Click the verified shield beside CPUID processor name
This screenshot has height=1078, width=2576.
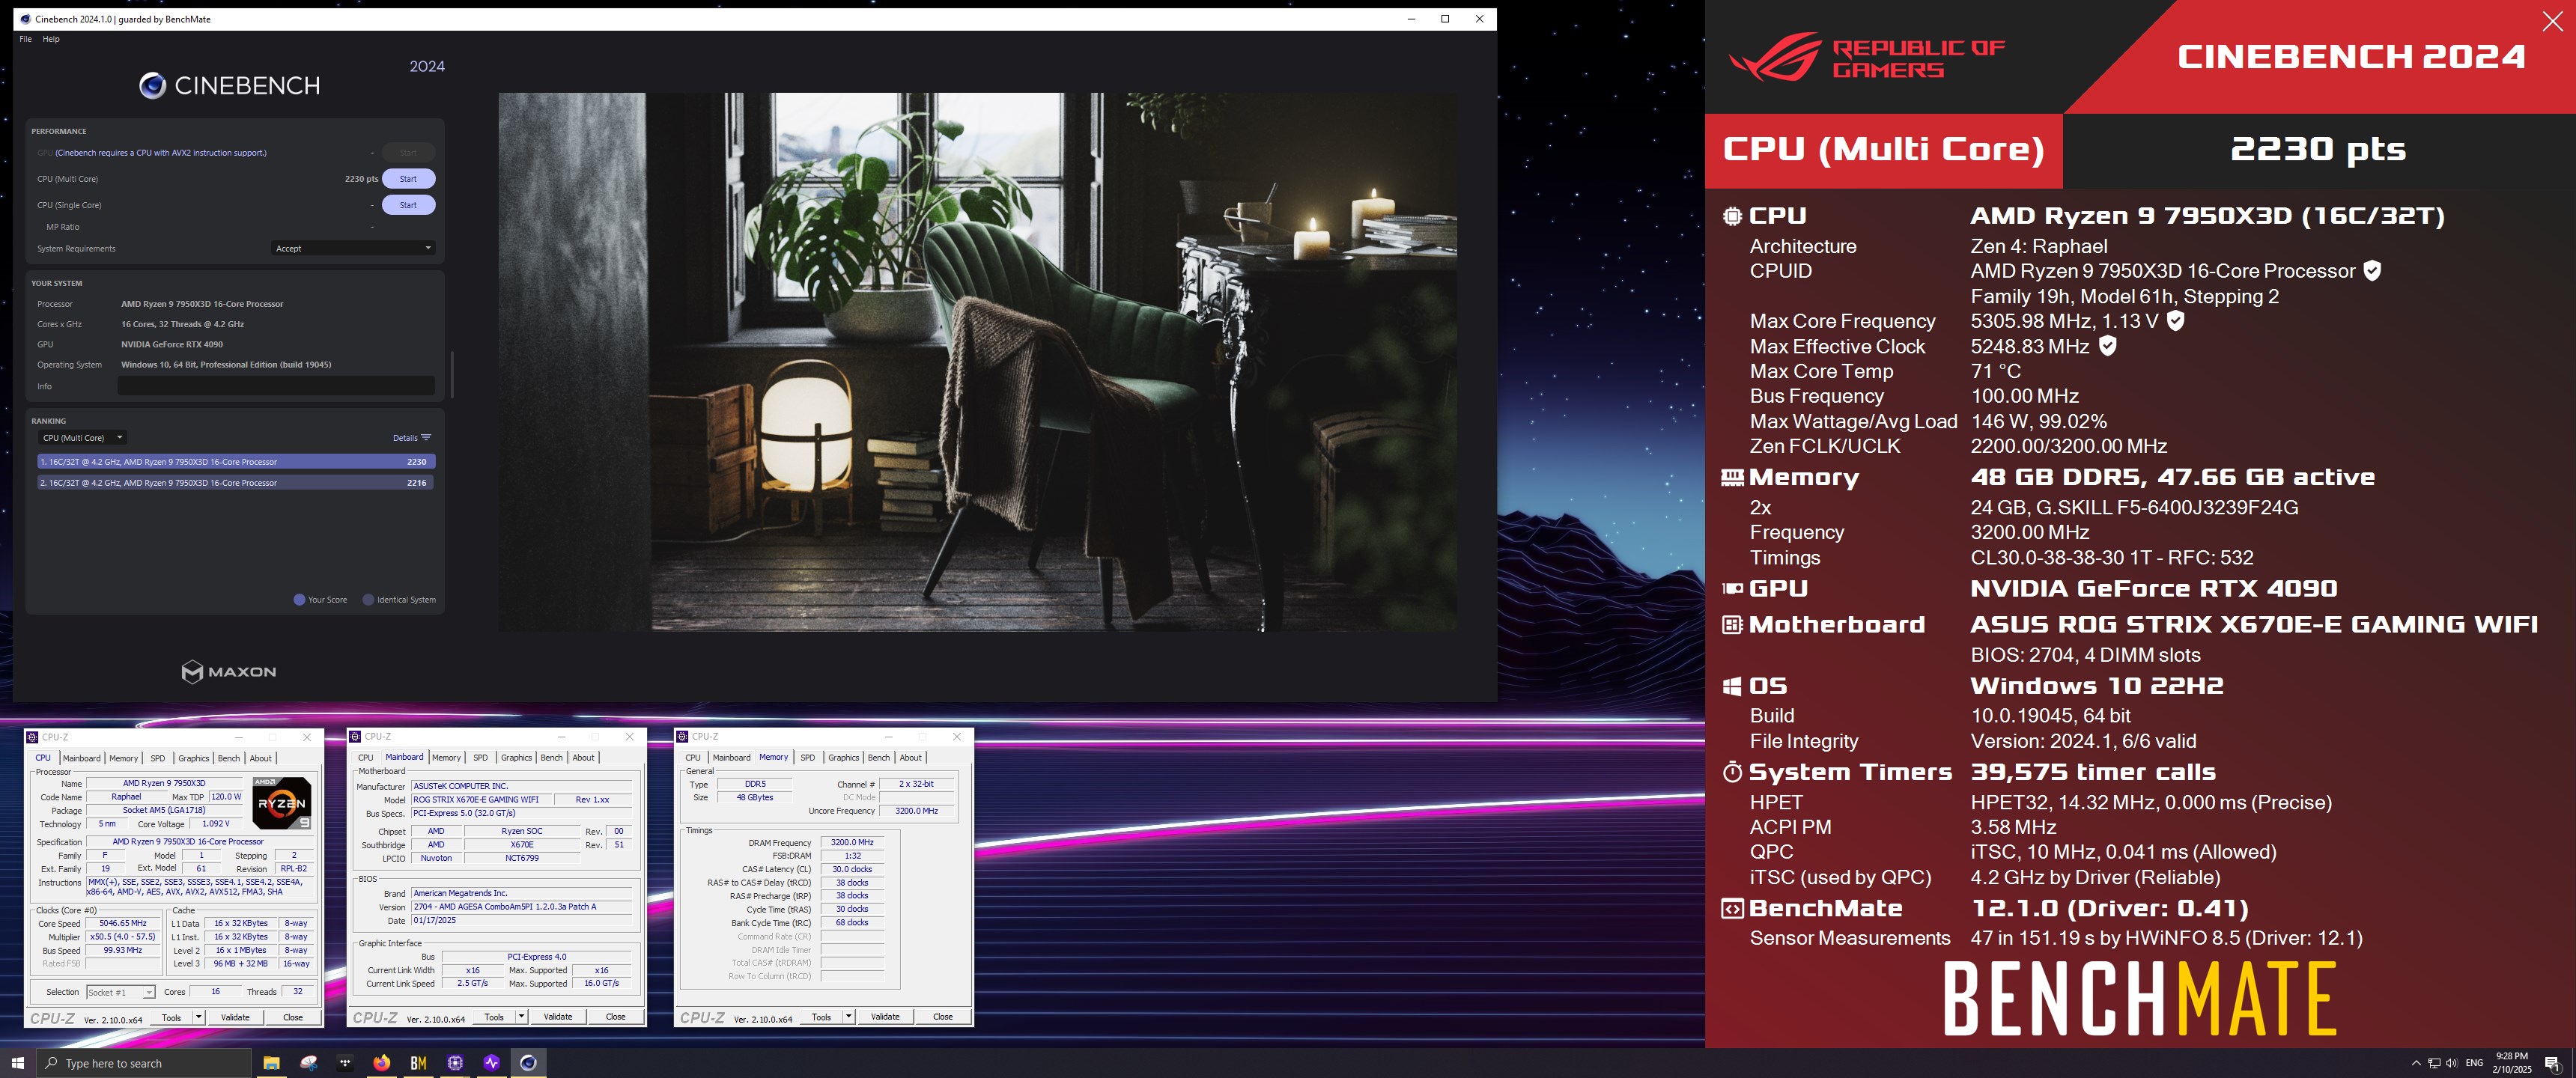tap(2372, 271)
